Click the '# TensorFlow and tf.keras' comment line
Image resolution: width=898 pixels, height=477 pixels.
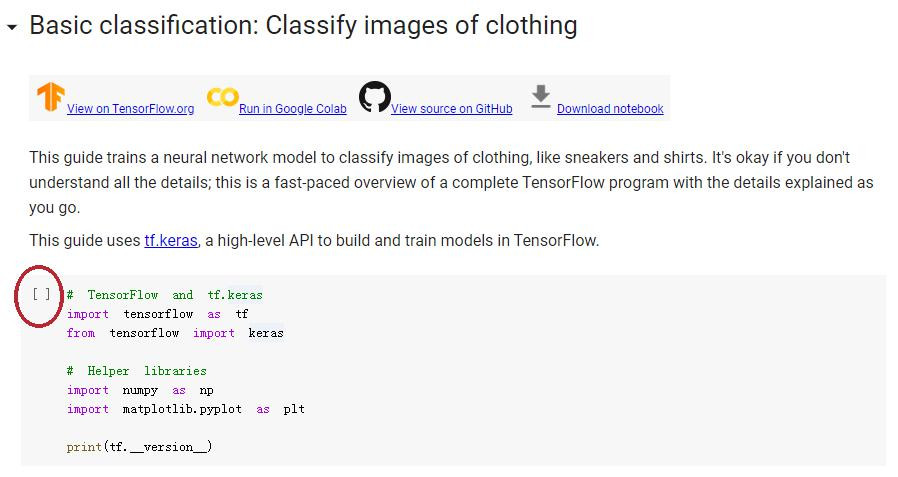tap(164, 295)
